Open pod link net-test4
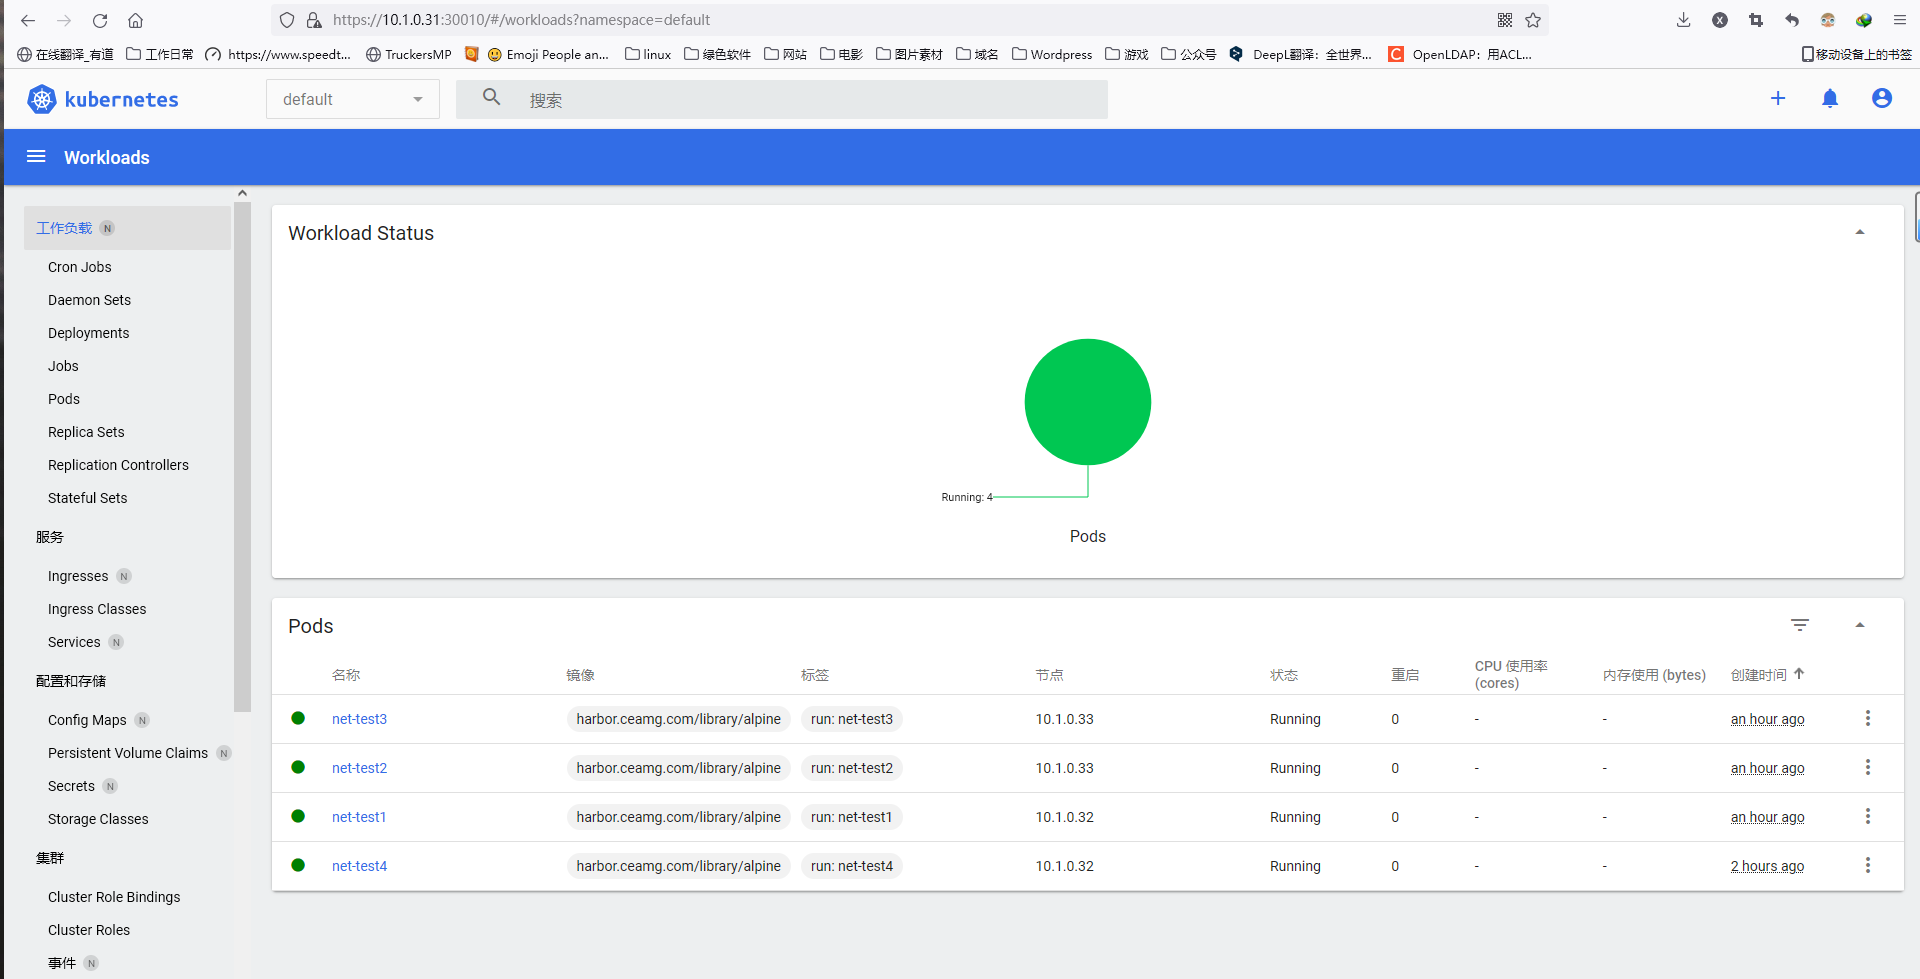 tap(359, 866)
